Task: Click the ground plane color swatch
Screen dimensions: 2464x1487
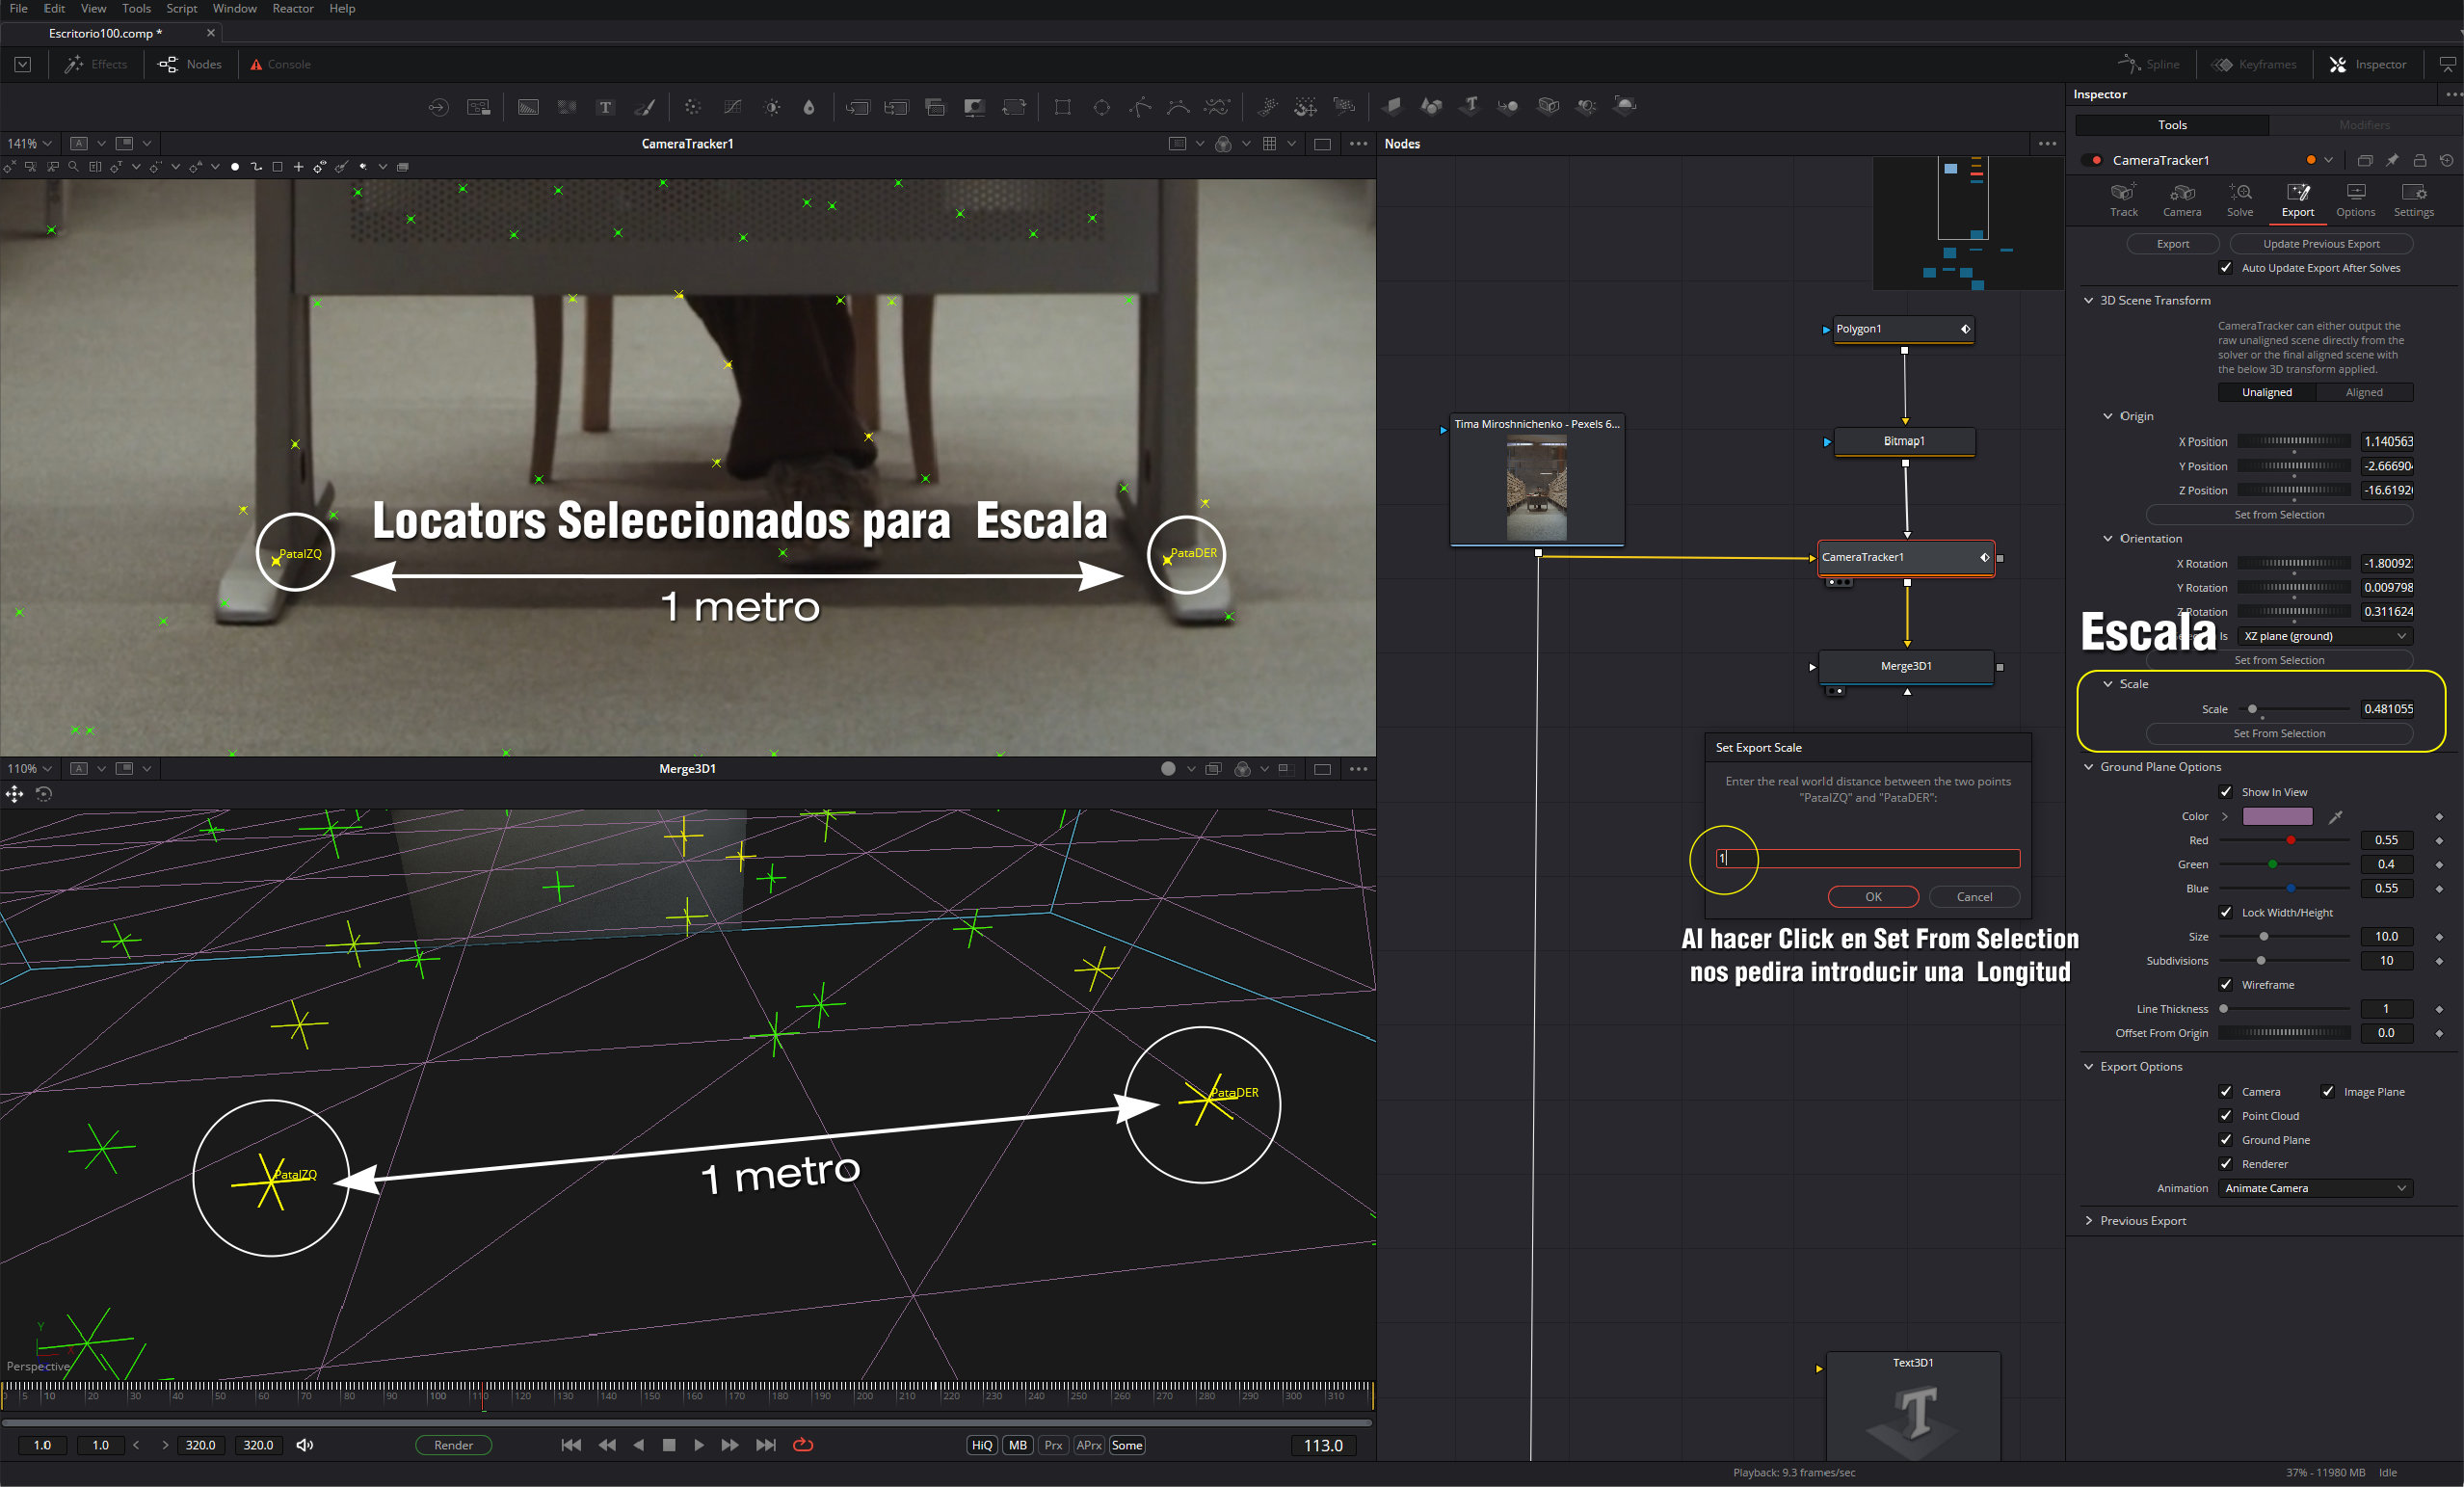Action: tap(2276, 817)
